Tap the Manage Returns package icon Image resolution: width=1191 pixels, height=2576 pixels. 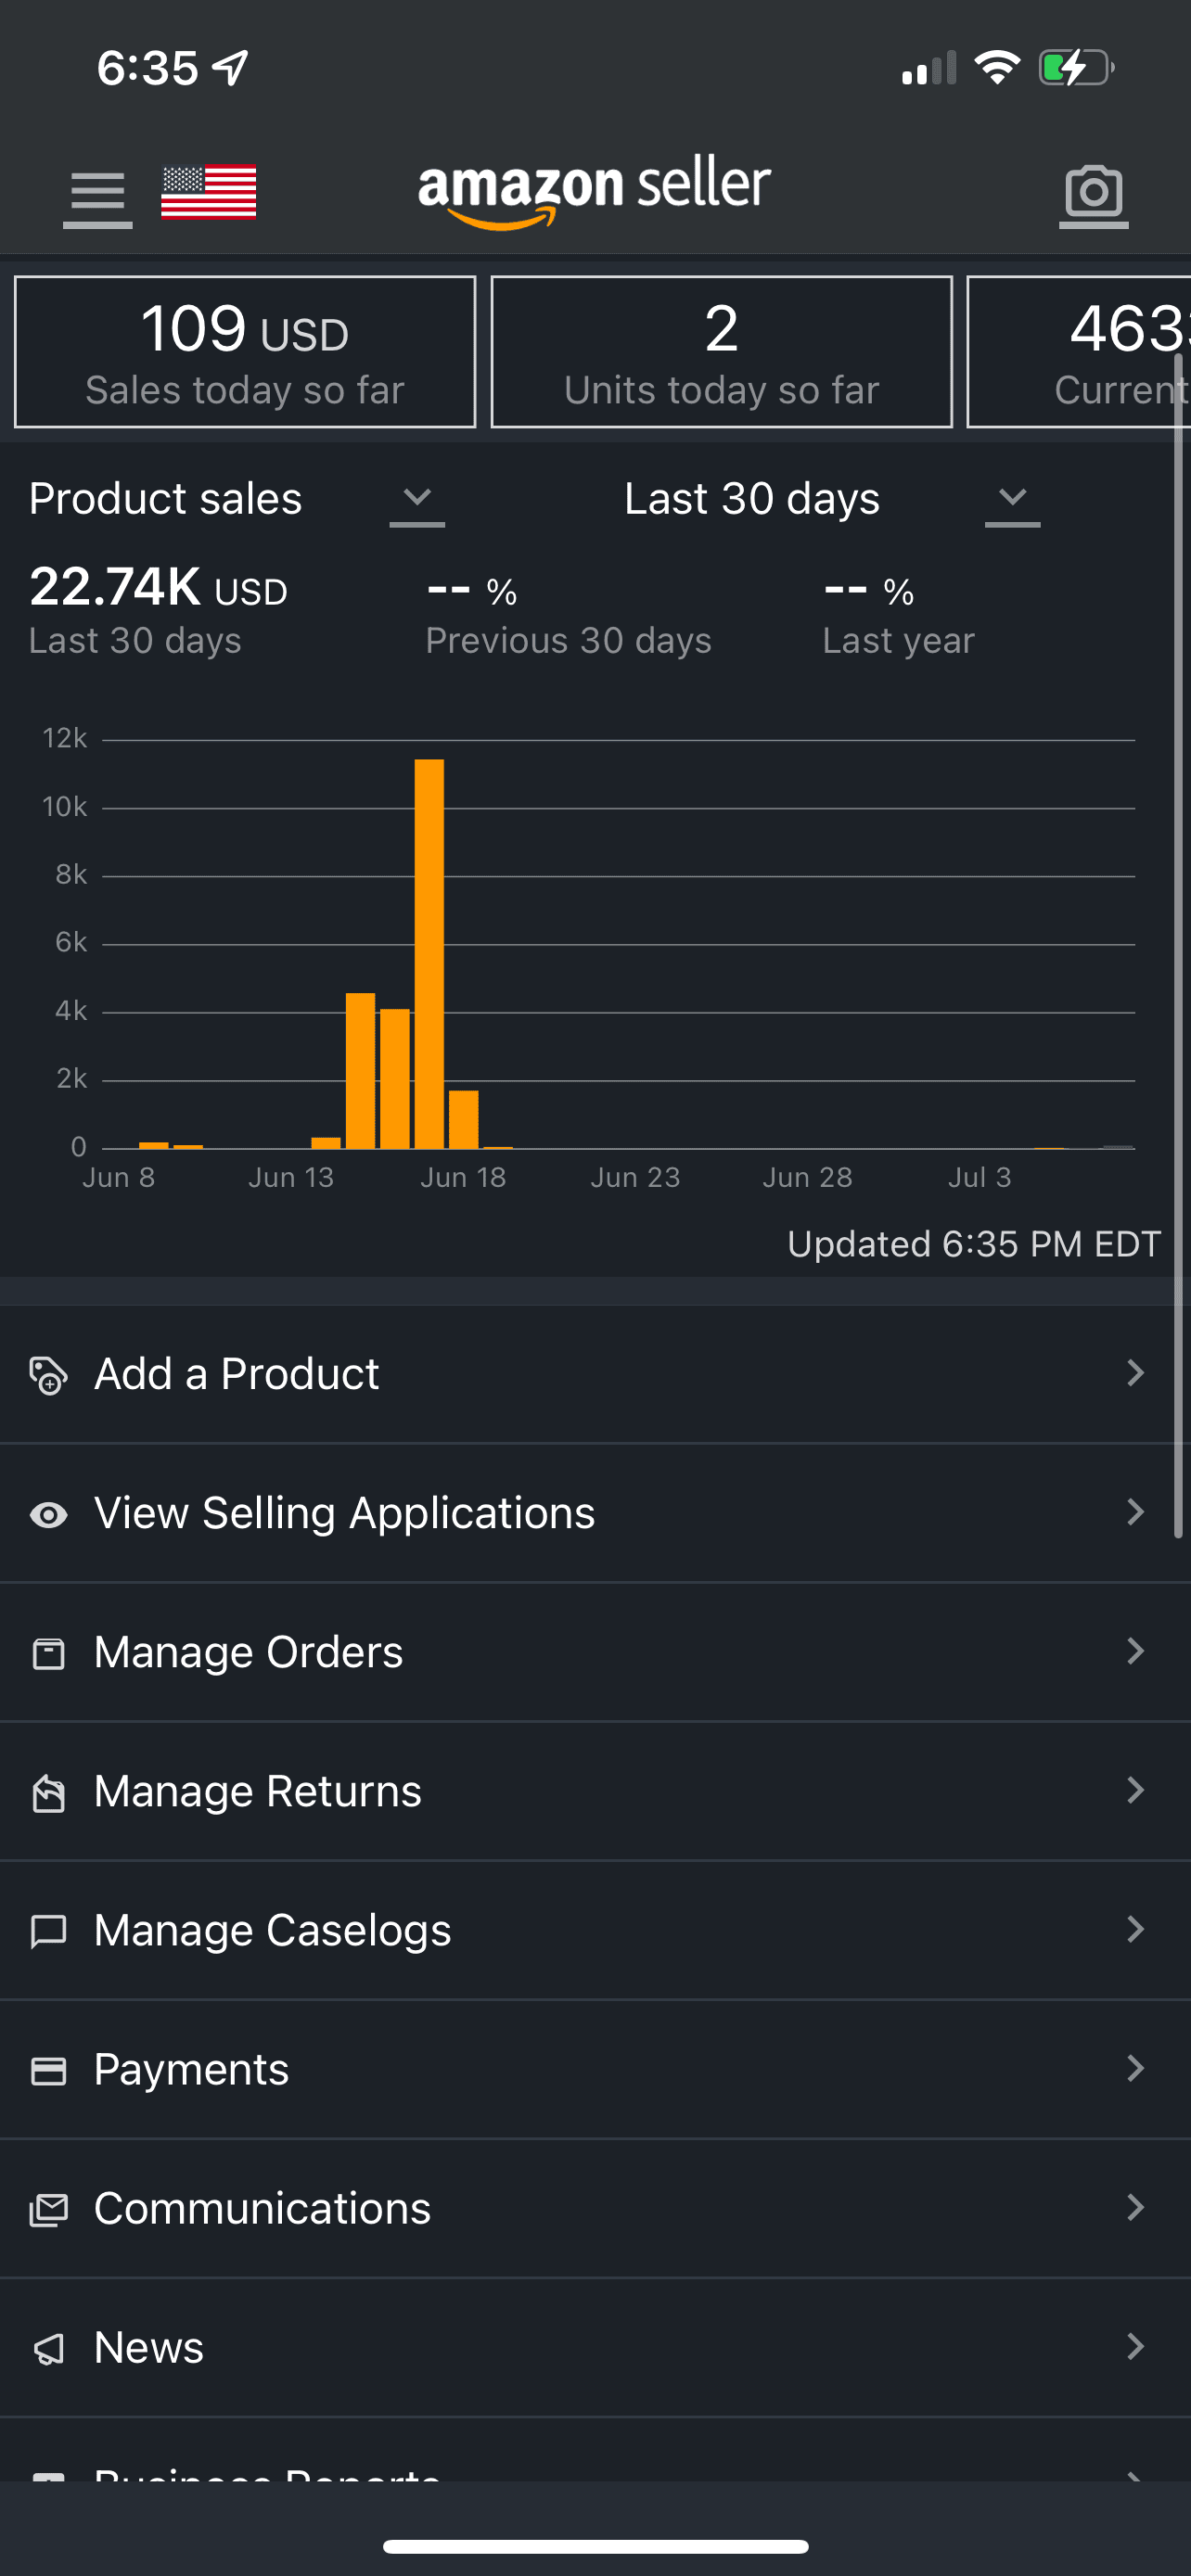[x=48, y=1792]
